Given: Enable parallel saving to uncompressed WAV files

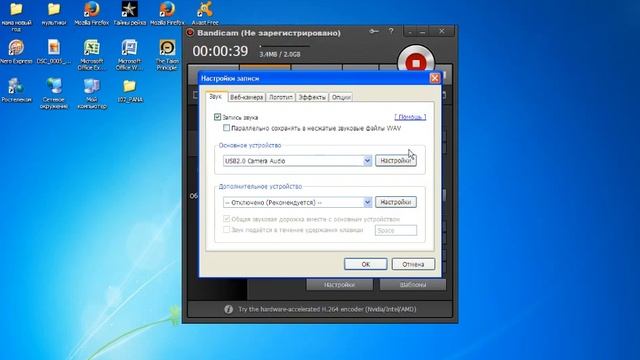Looking at the screenshot, I should click(x=227, y=128).
